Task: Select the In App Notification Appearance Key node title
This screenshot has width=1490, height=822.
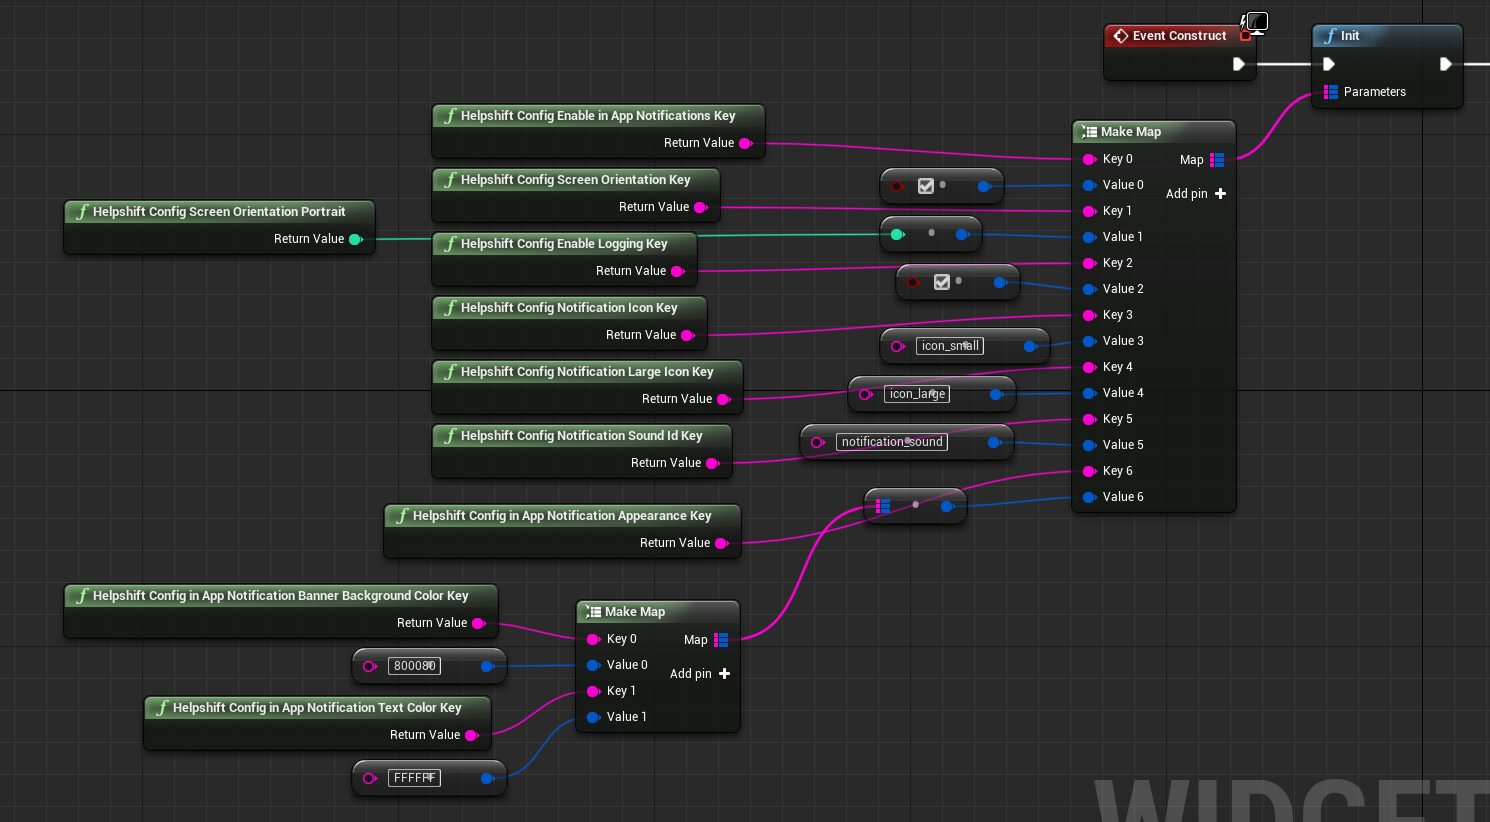Action: click(x=561, y=516)
